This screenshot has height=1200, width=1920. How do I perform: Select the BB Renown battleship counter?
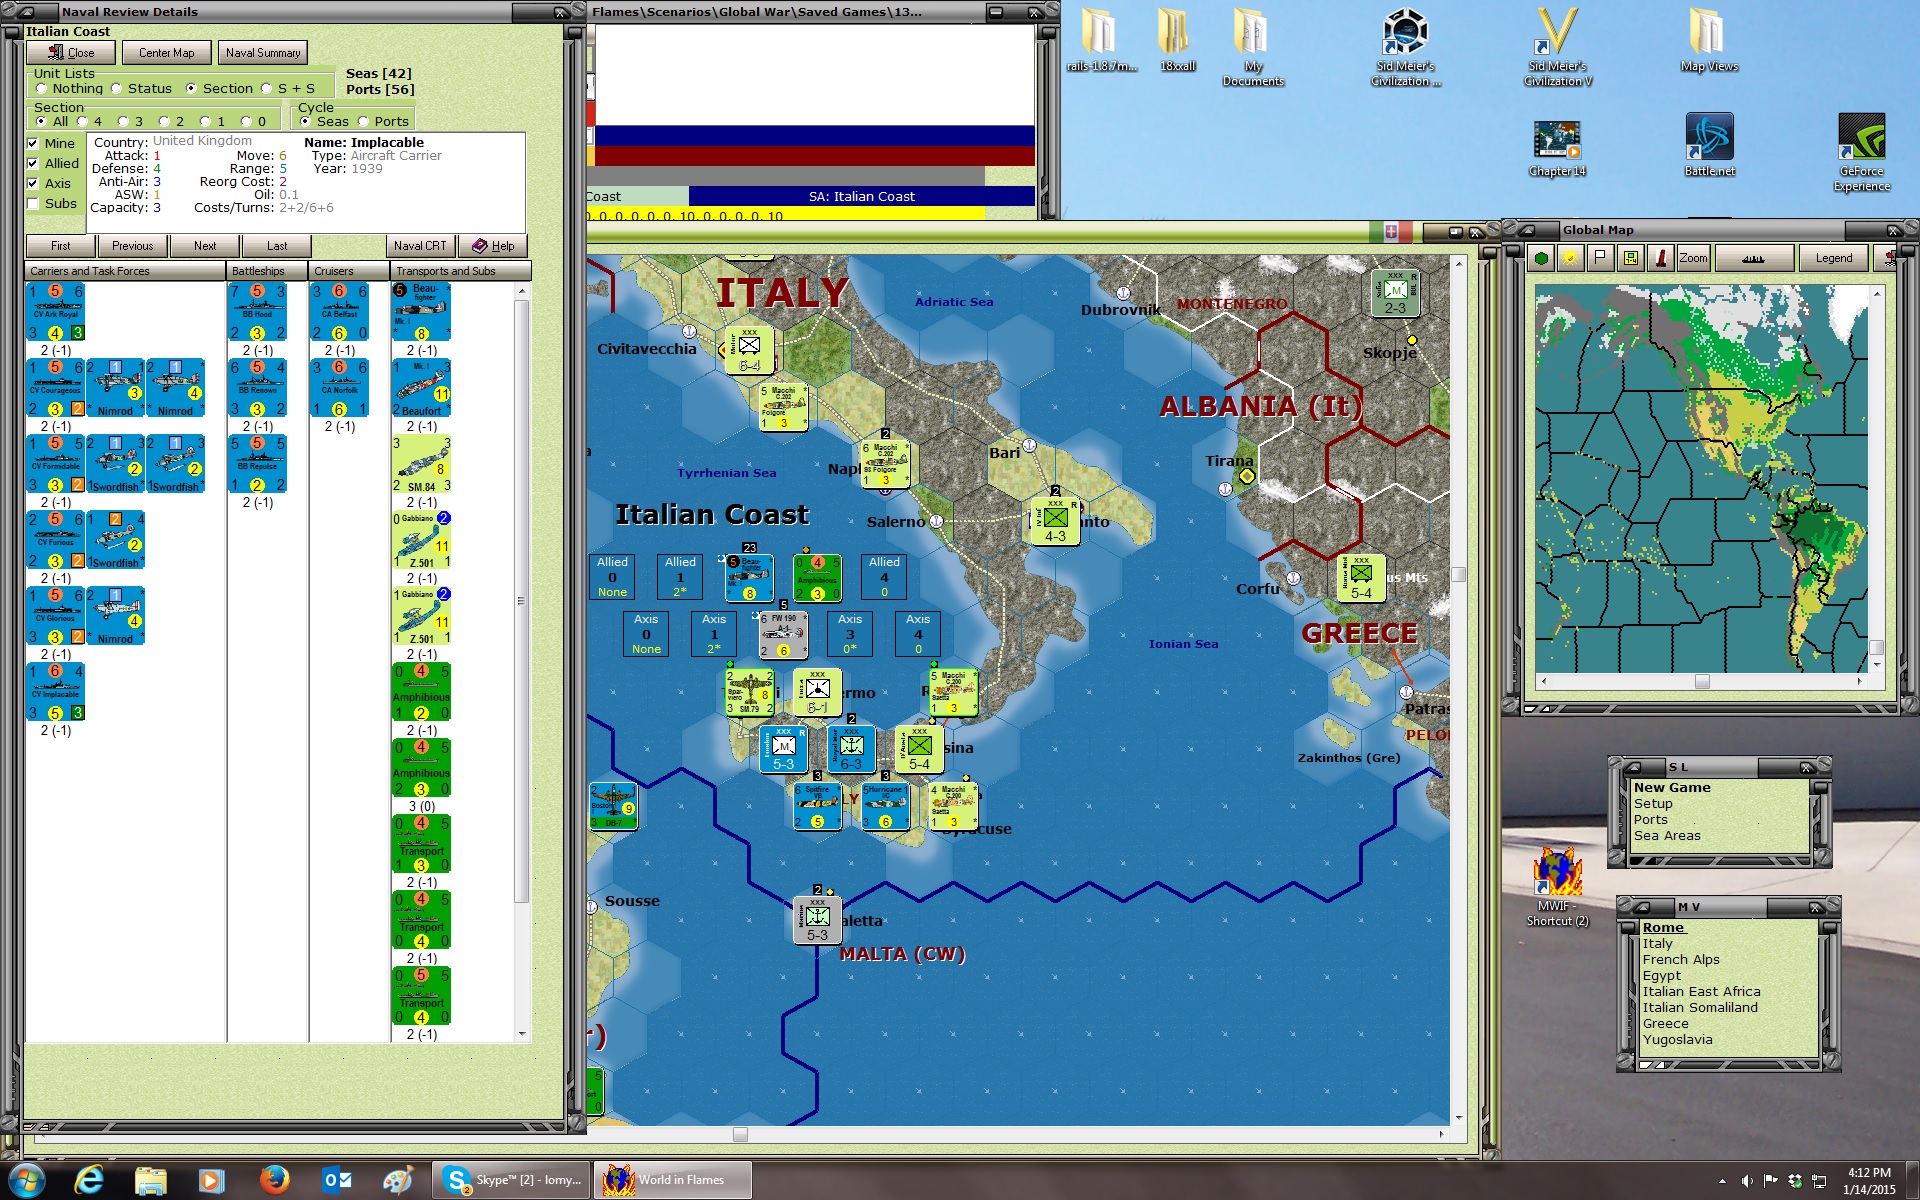coord(258,388)
